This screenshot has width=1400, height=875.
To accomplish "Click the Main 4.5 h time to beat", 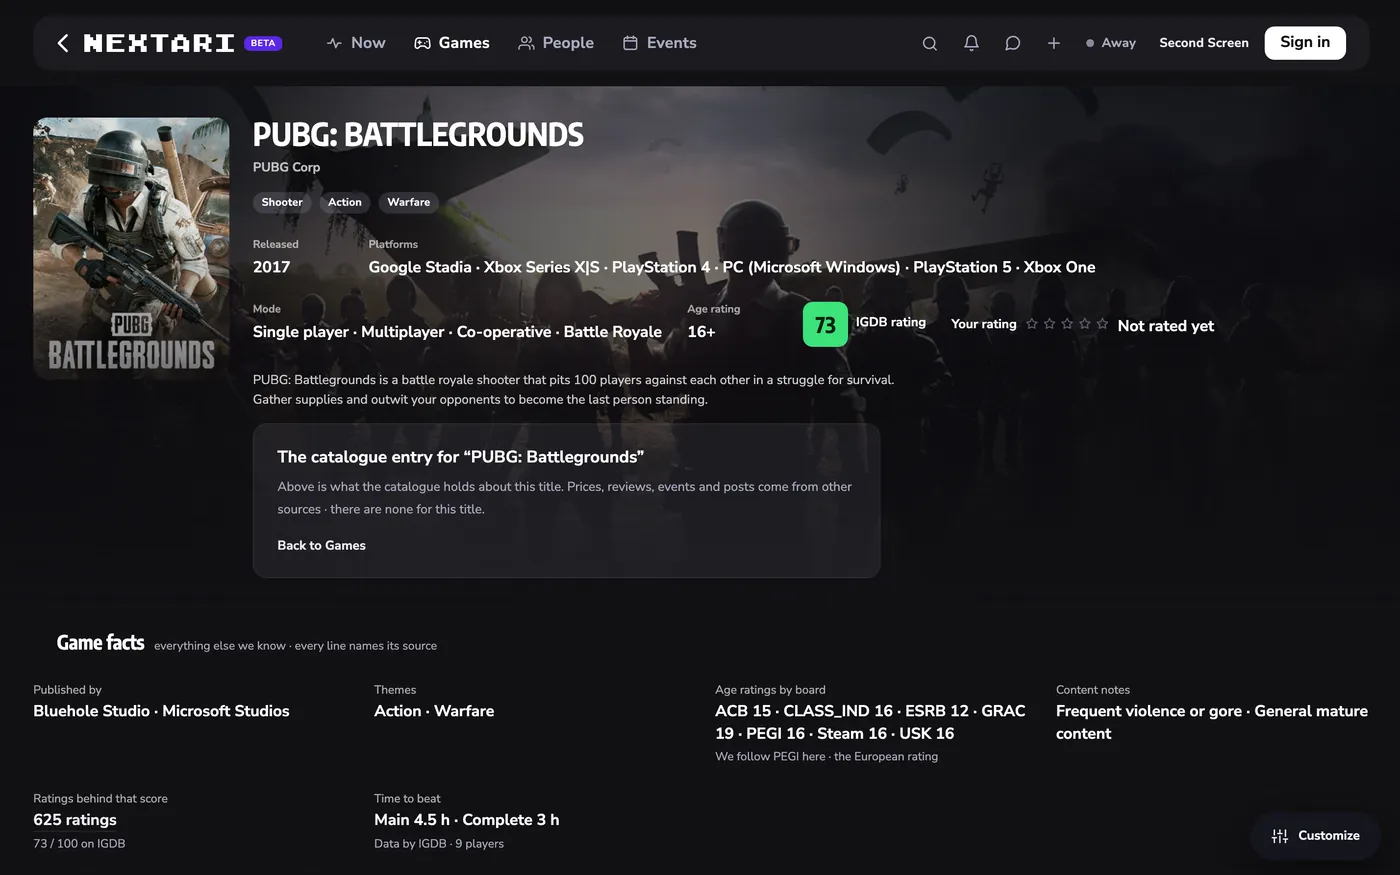I will (x=412, y=820).
